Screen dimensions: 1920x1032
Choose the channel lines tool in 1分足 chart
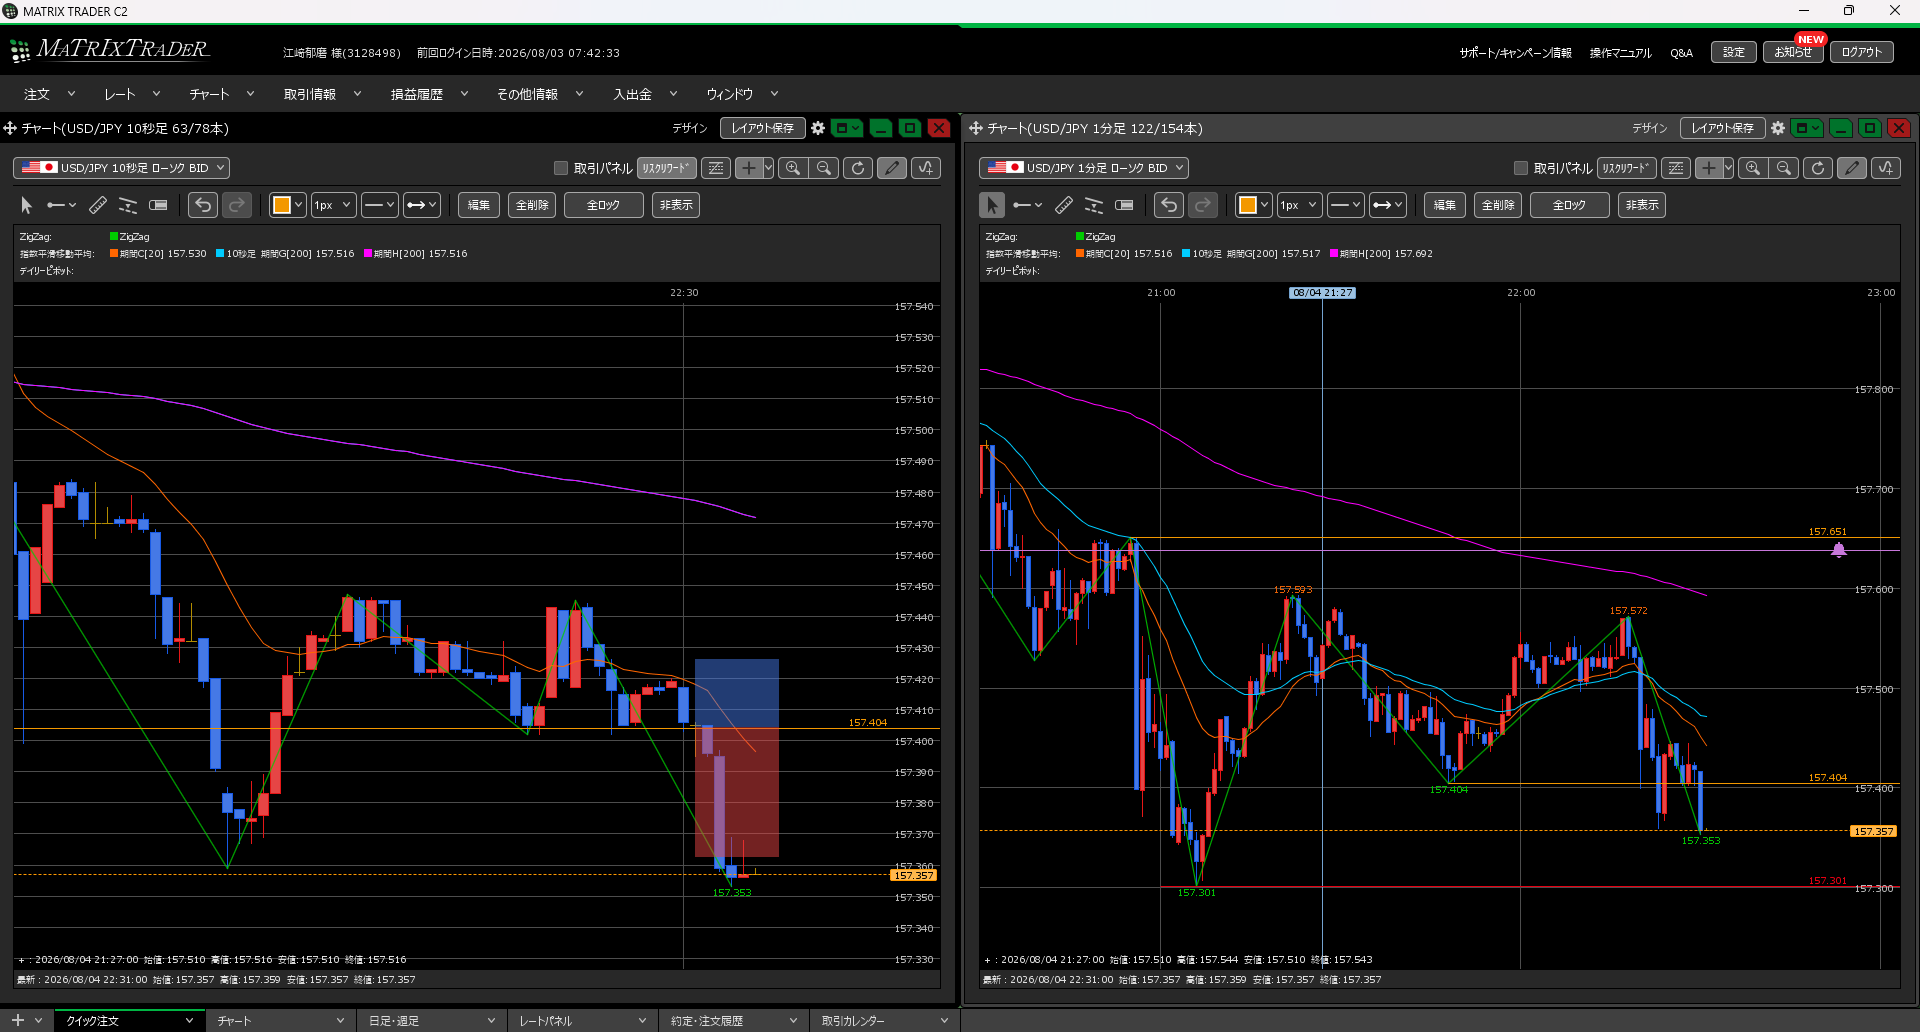coord(1094,205)
